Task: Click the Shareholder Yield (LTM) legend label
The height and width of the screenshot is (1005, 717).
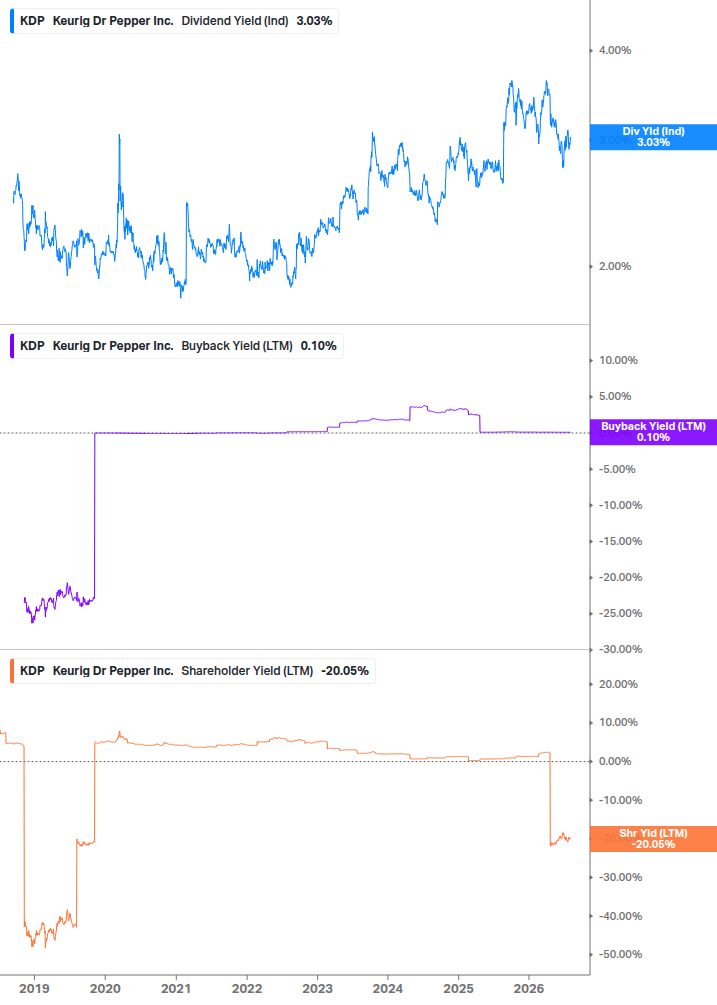Action: pyautogui.click(x=247, y=671)
